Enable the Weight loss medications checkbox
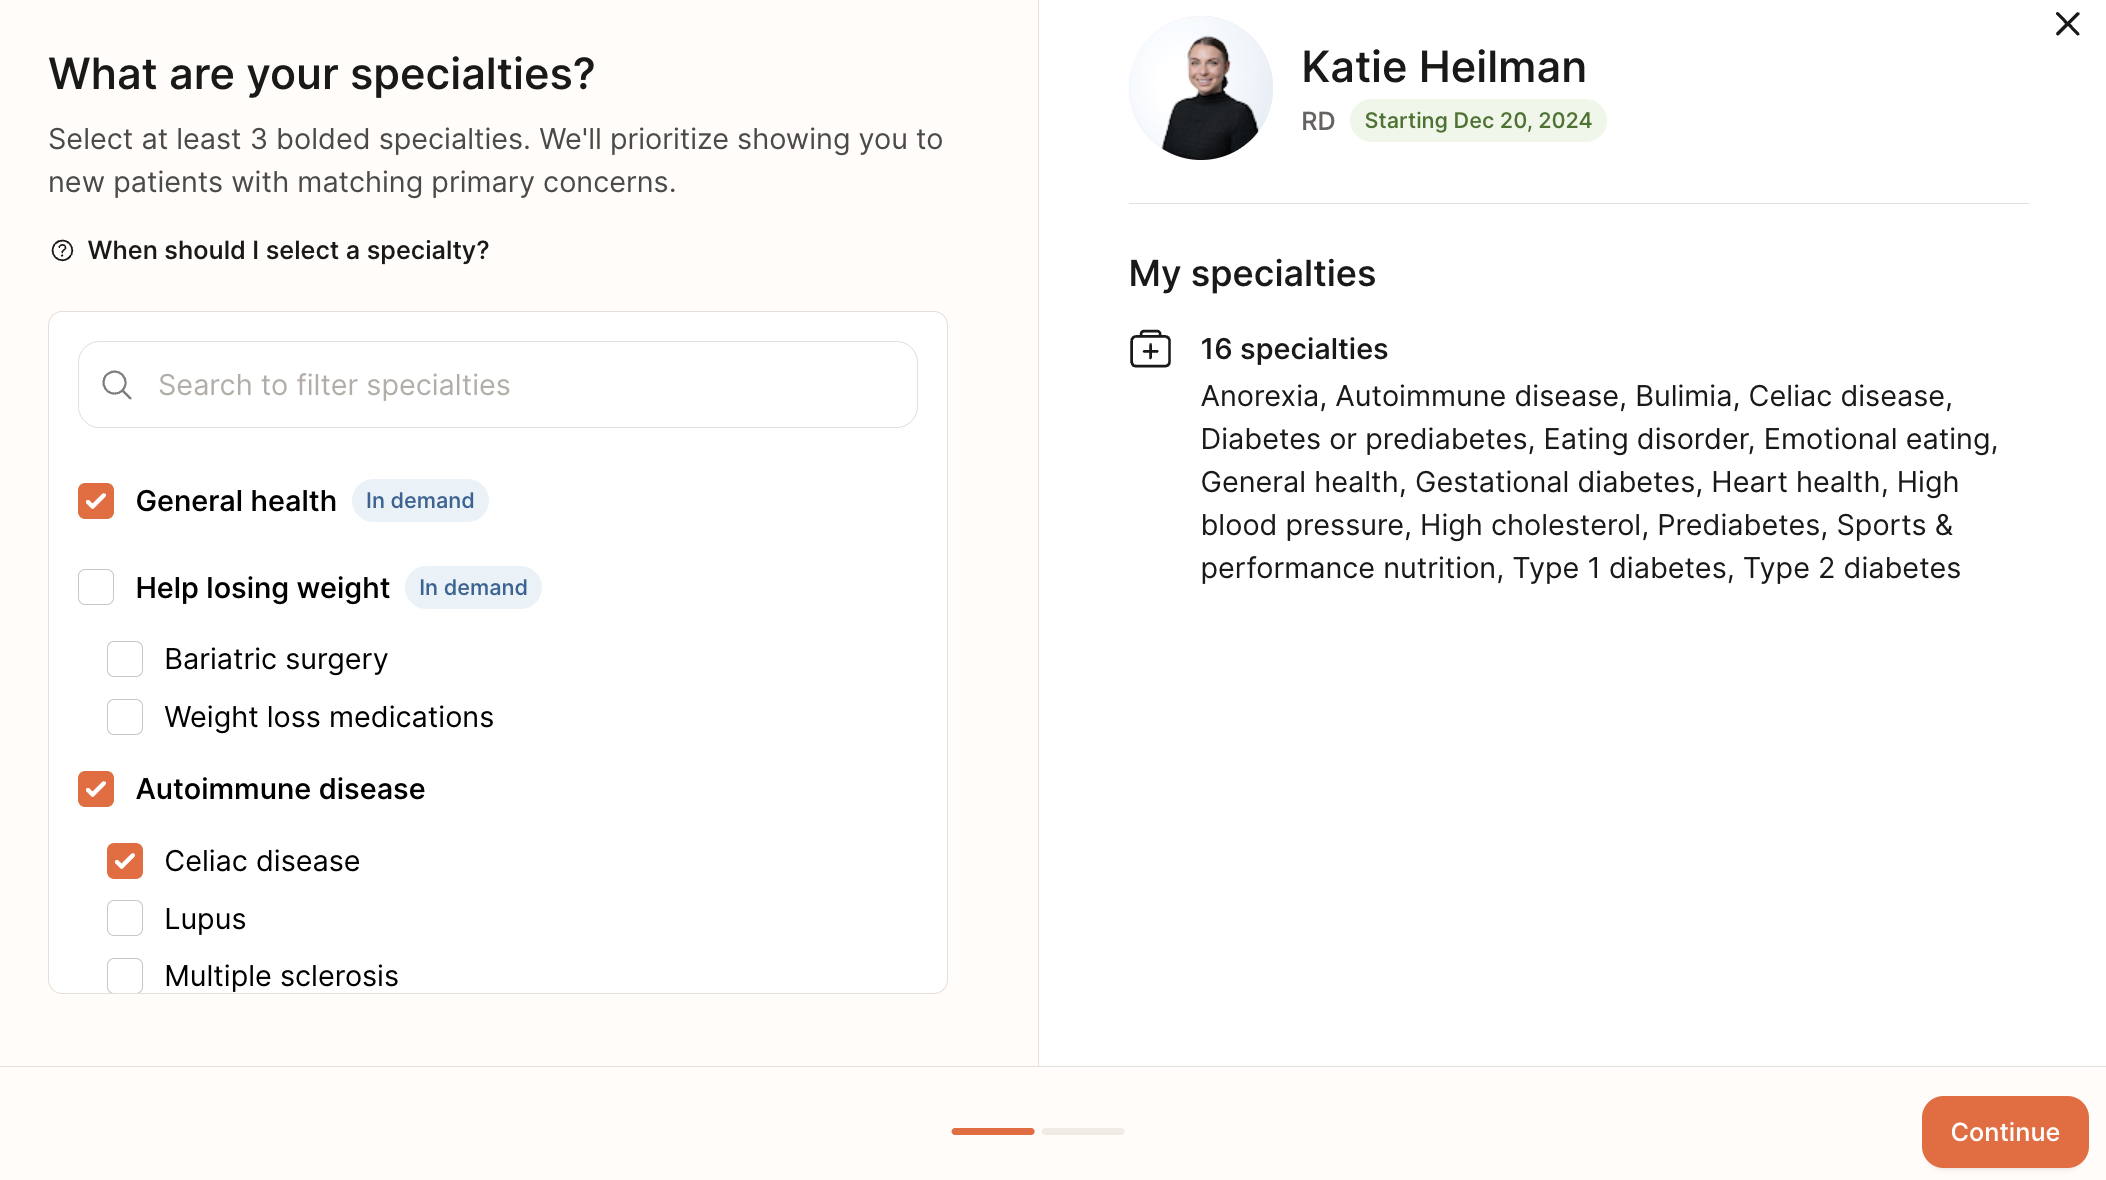The width and height of the screenshot is (2106, 1180). coord(125,717)
